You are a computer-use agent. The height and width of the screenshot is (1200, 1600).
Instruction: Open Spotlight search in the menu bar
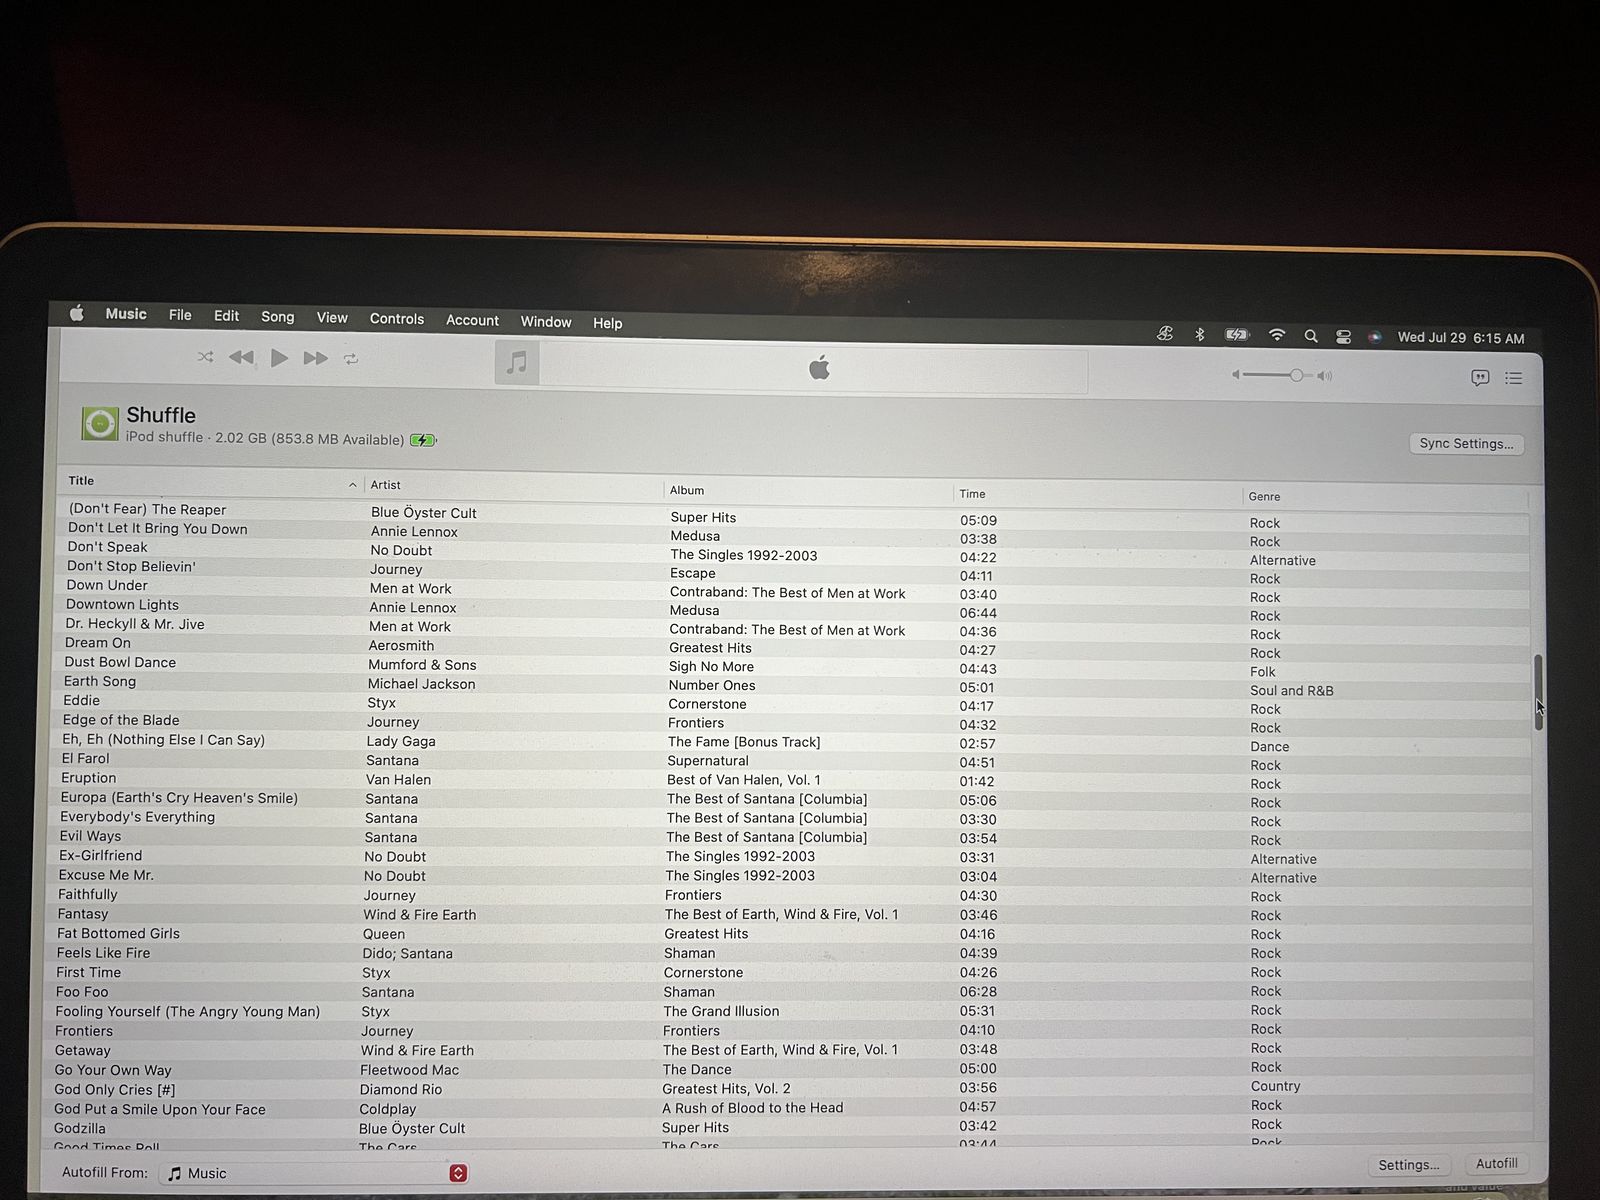click(x=1311, y=336)
